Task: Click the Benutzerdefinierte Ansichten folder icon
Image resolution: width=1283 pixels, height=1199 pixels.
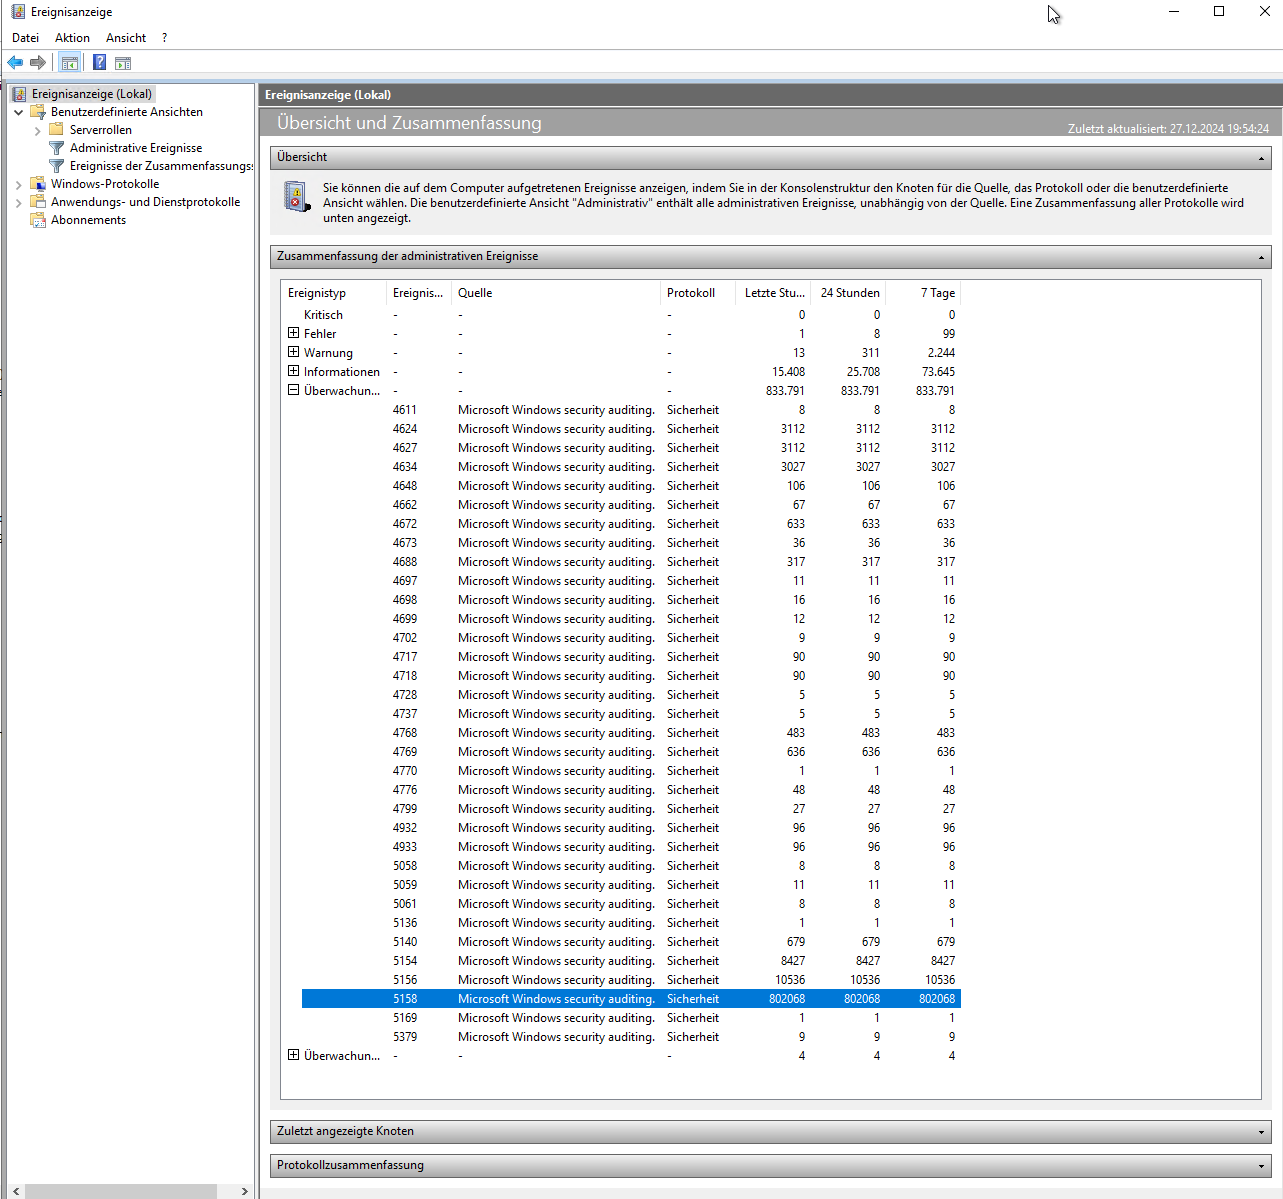Action: click(38, 112)
